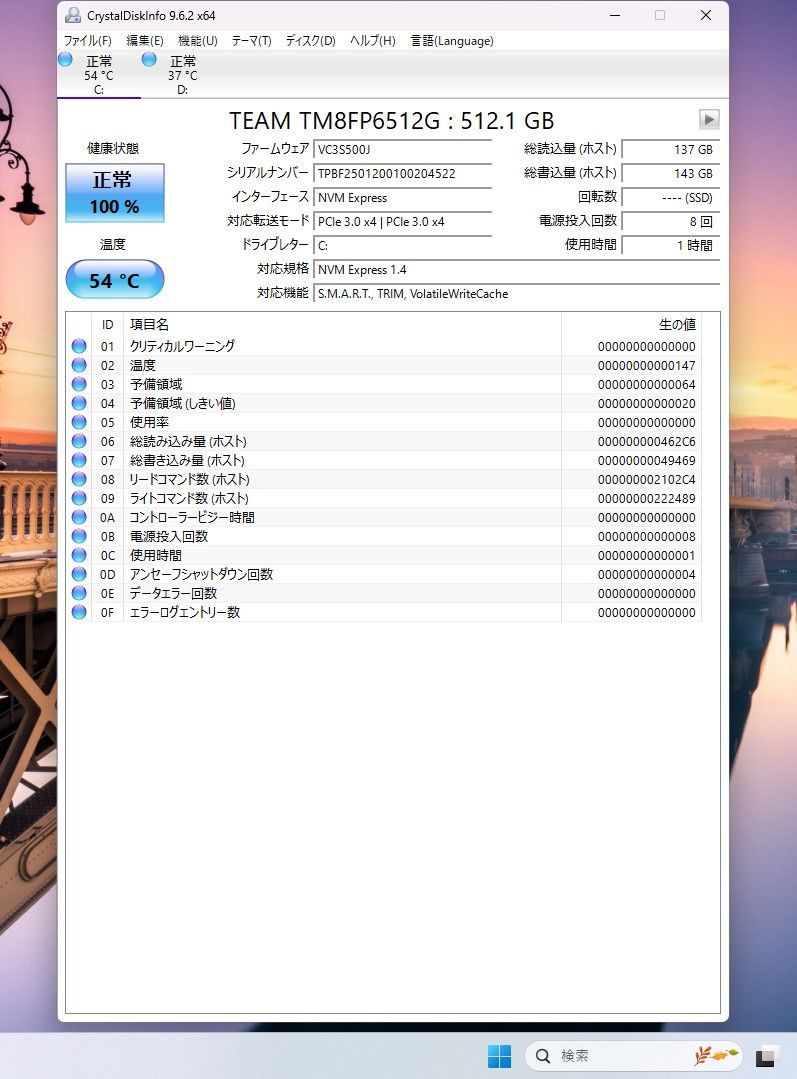
Task: Click raw value 00000000049469
Action: [646, 460]
